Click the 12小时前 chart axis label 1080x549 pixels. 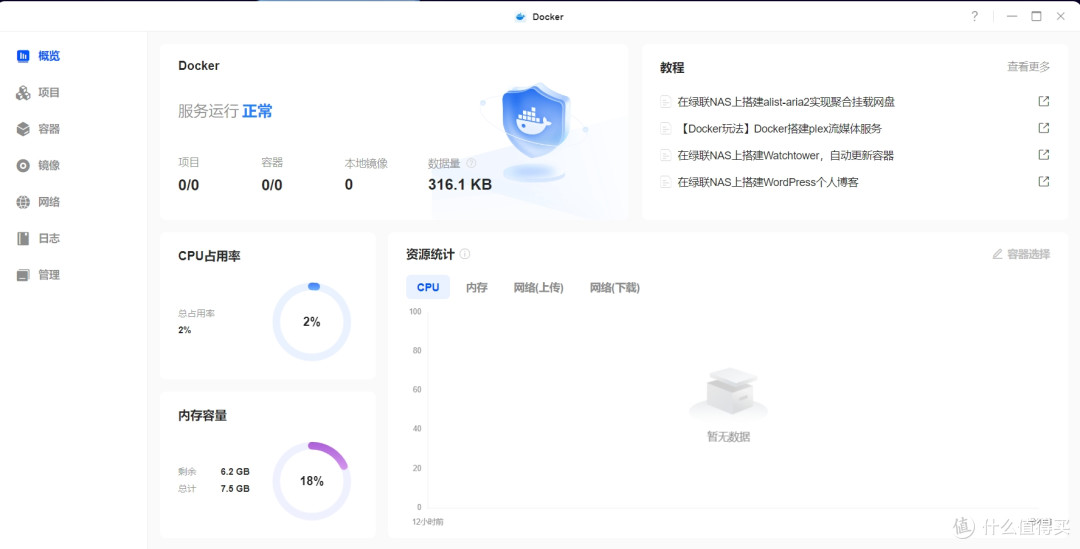(428, 522)
